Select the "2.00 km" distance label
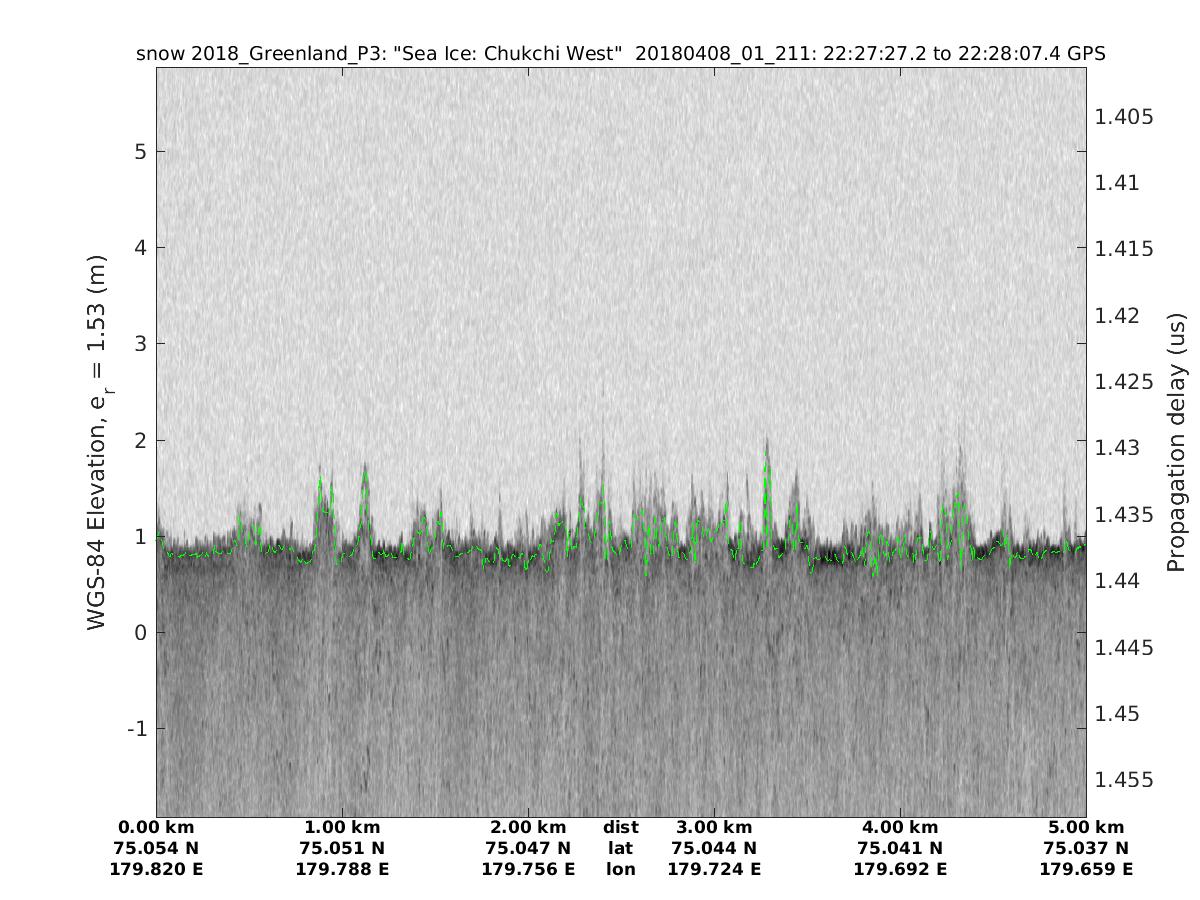 (x=528, y=828)
